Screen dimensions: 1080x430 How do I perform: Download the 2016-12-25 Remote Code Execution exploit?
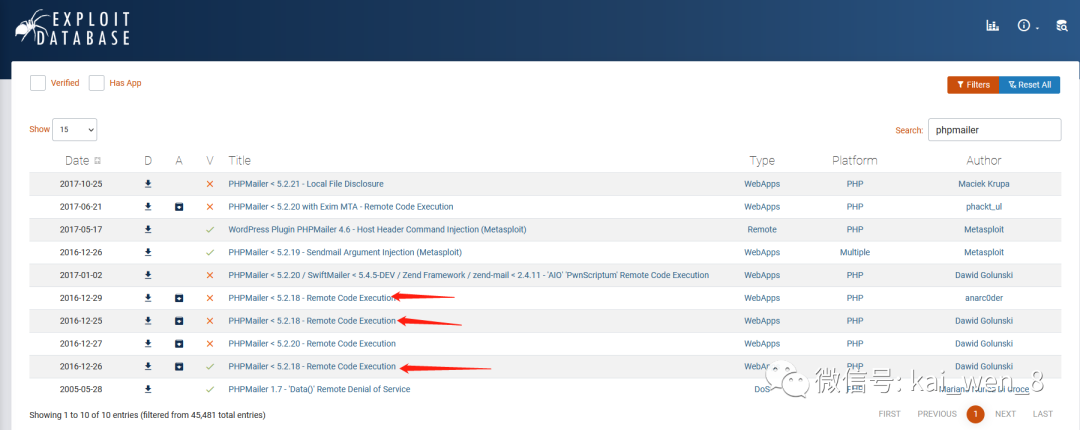click(x=148, y=320)
